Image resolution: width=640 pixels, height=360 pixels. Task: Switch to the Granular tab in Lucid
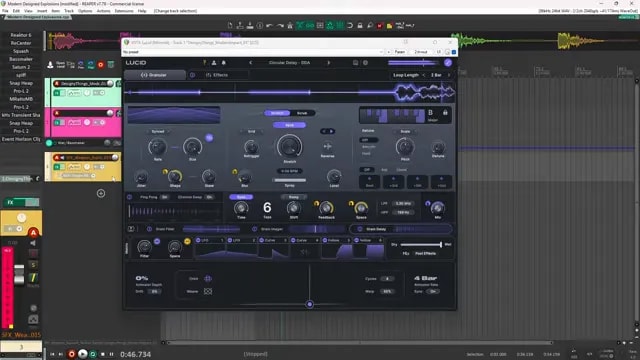154,75
